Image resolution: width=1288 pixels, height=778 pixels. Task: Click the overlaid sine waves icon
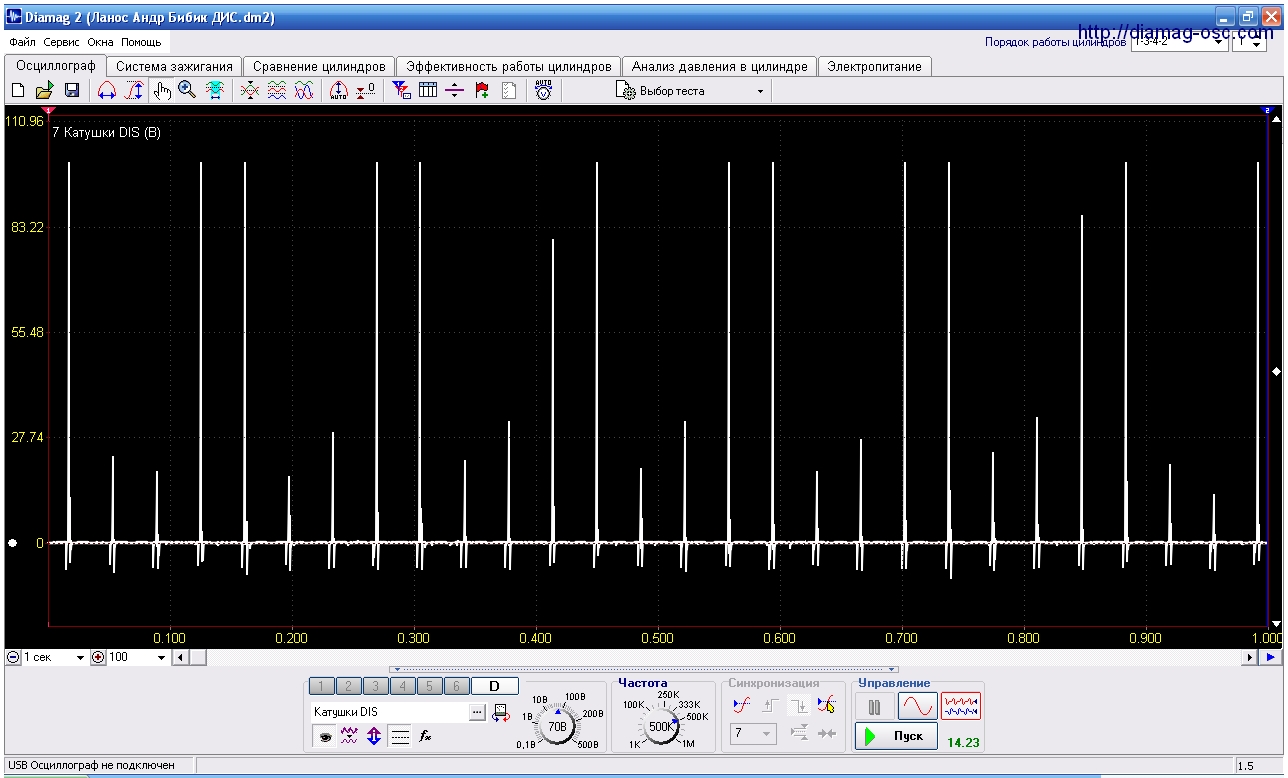(304, 91)
